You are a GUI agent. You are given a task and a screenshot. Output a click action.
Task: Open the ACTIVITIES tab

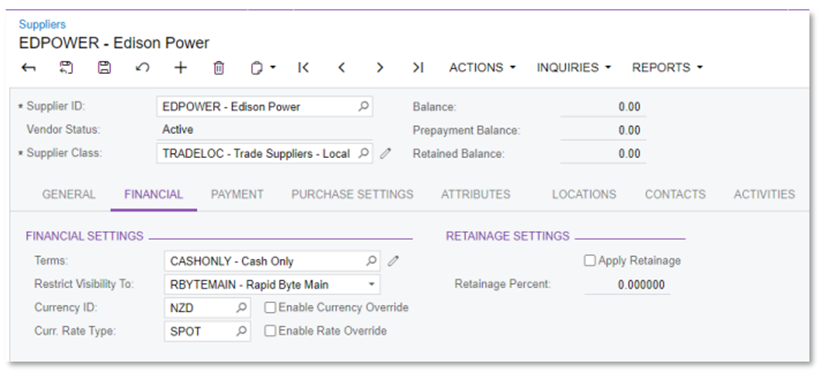coord(764,194)
